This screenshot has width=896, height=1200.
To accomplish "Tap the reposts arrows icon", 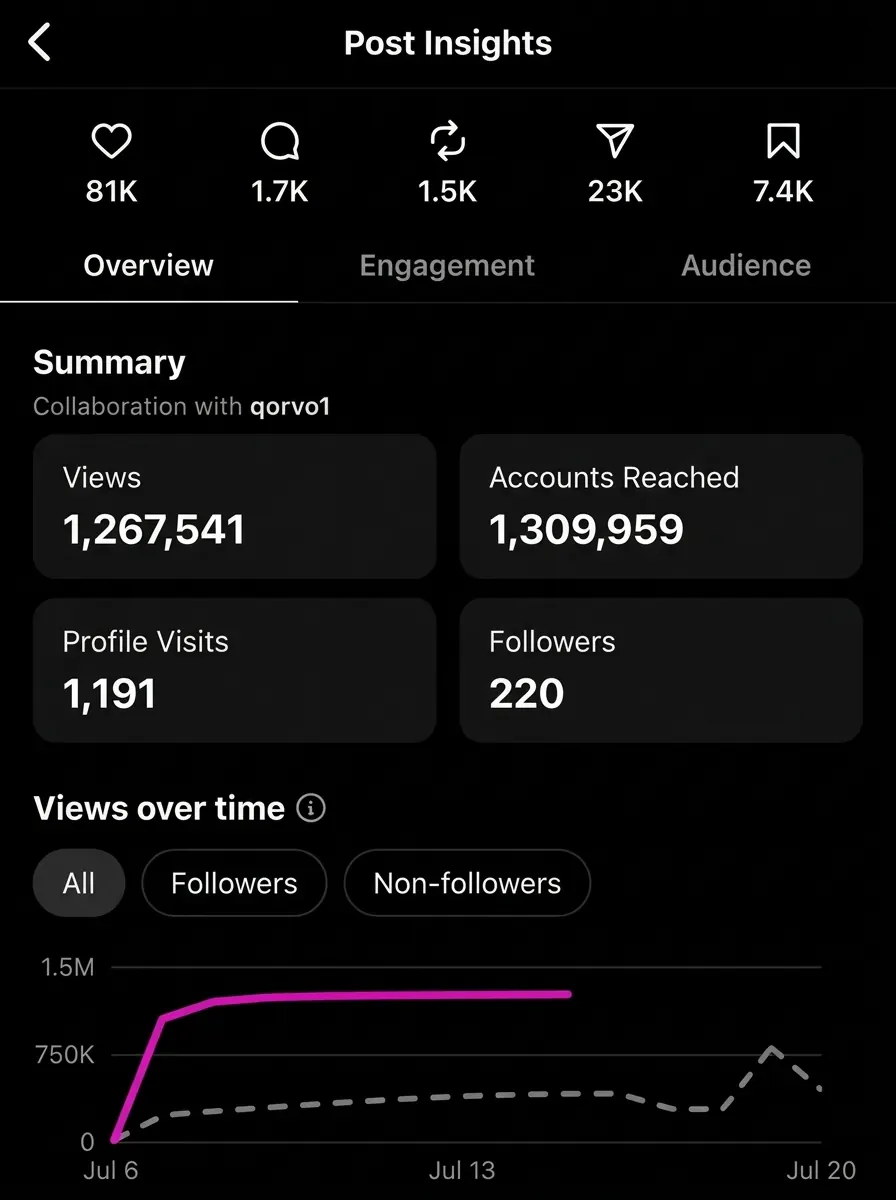I will [x=447, y=144].
